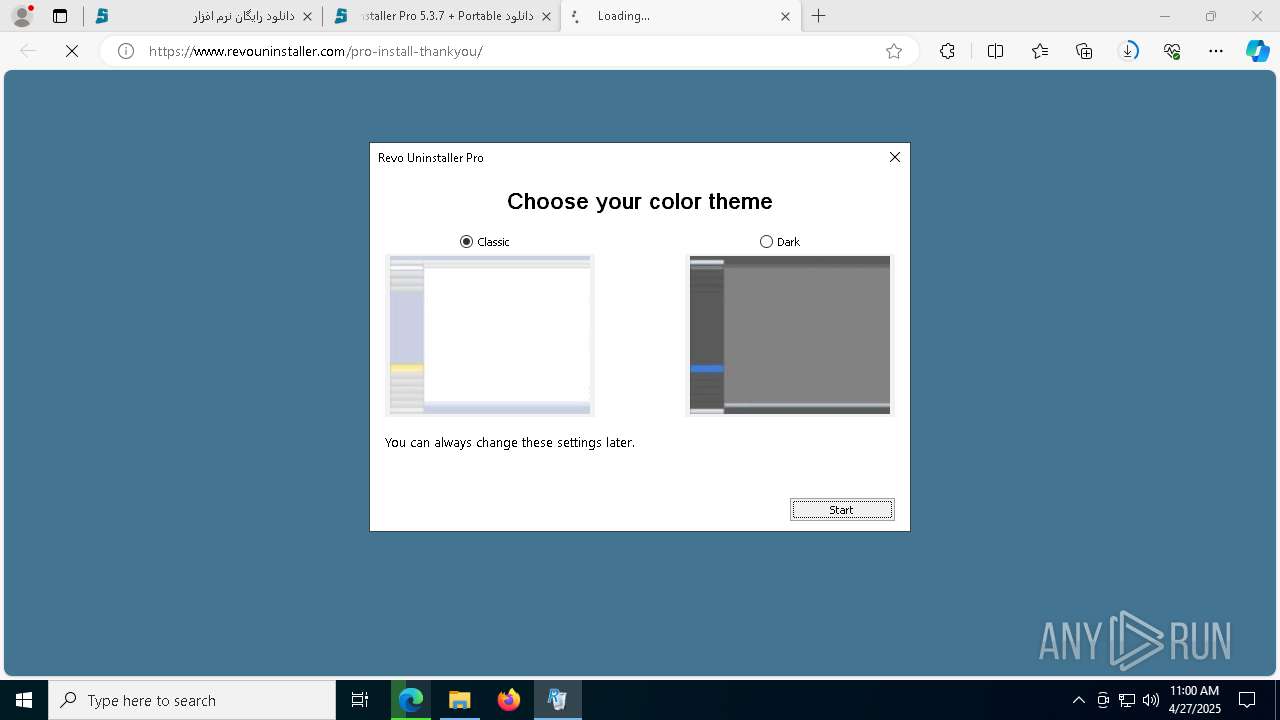Click the address bar URL field
The width and height of the screenshot is (1280, 720).
click(x=510, y=51)
